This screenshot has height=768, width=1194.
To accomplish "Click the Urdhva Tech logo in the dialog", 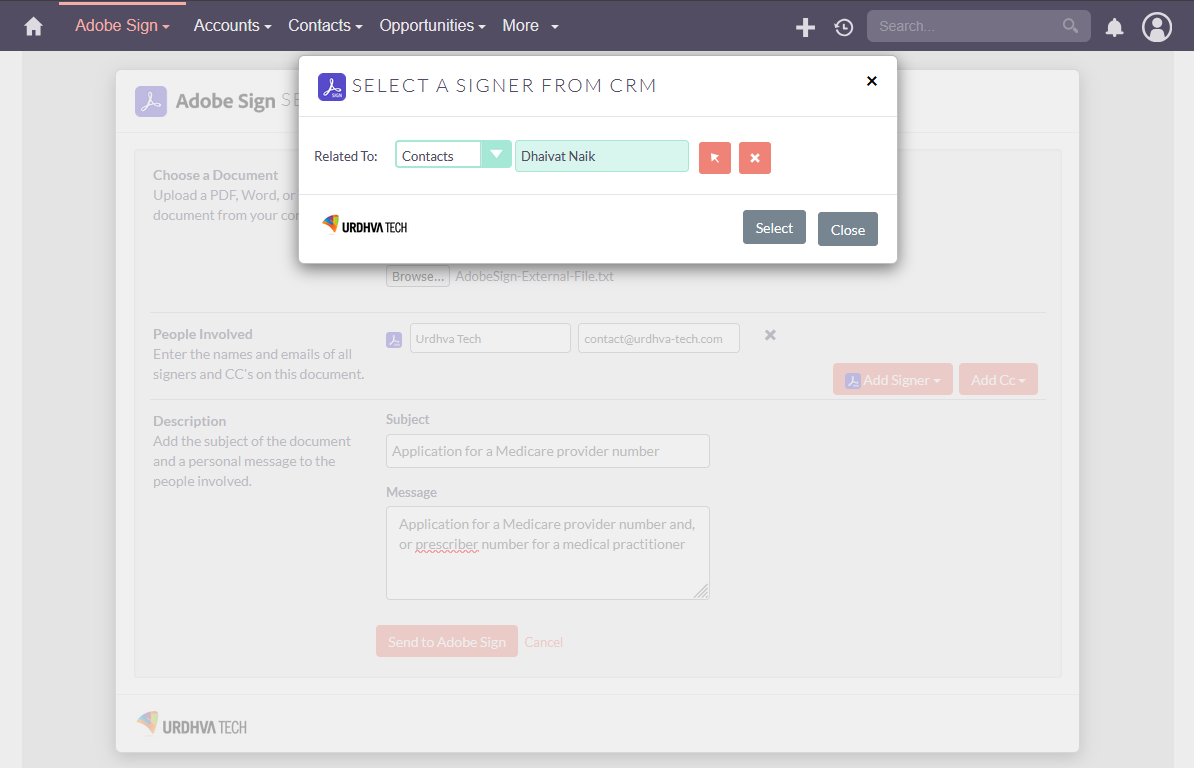I will pyautogui.click(x=363, y=227).
